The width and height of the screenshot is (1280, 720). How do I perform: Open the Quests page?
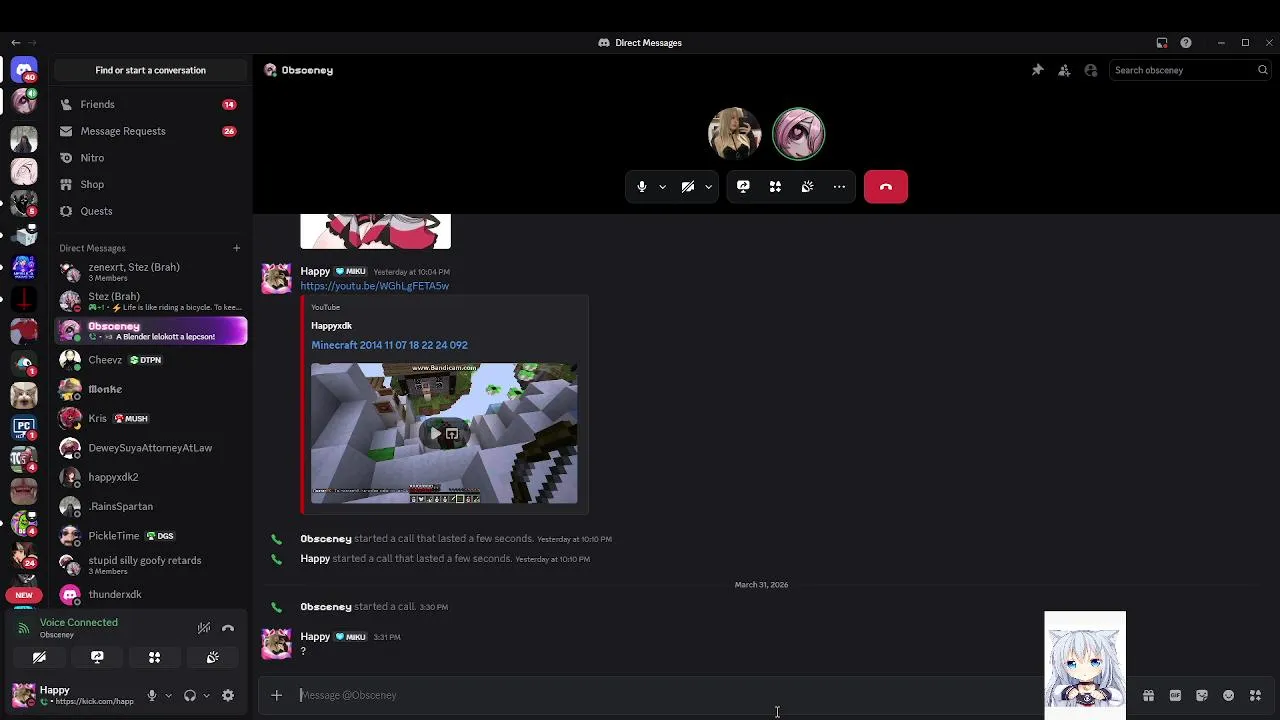tap(150, 211)
